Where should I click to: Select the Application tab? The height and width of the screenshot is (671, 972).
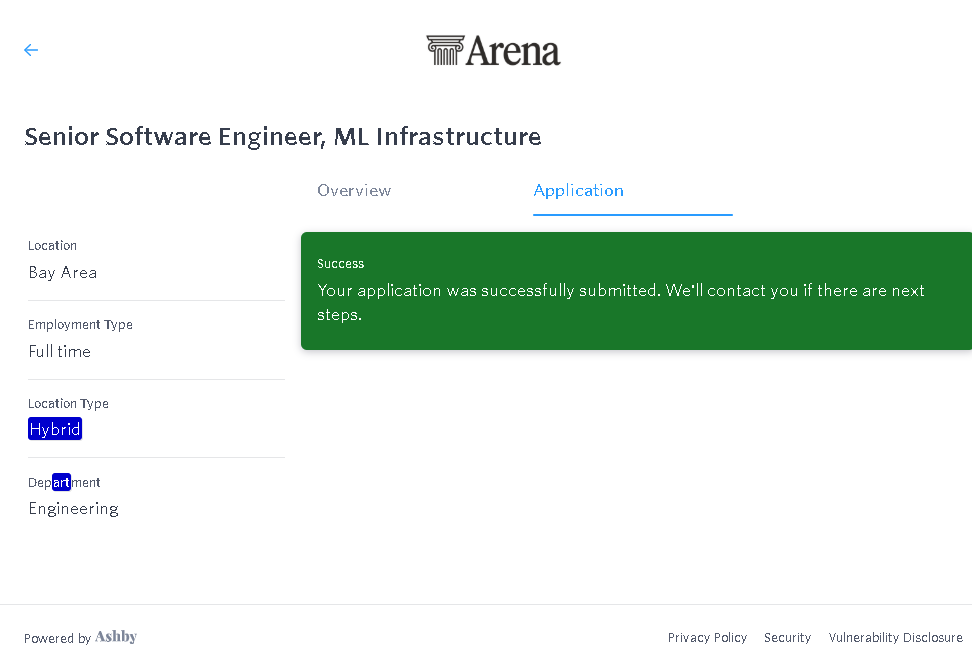[x=579, y=190]
